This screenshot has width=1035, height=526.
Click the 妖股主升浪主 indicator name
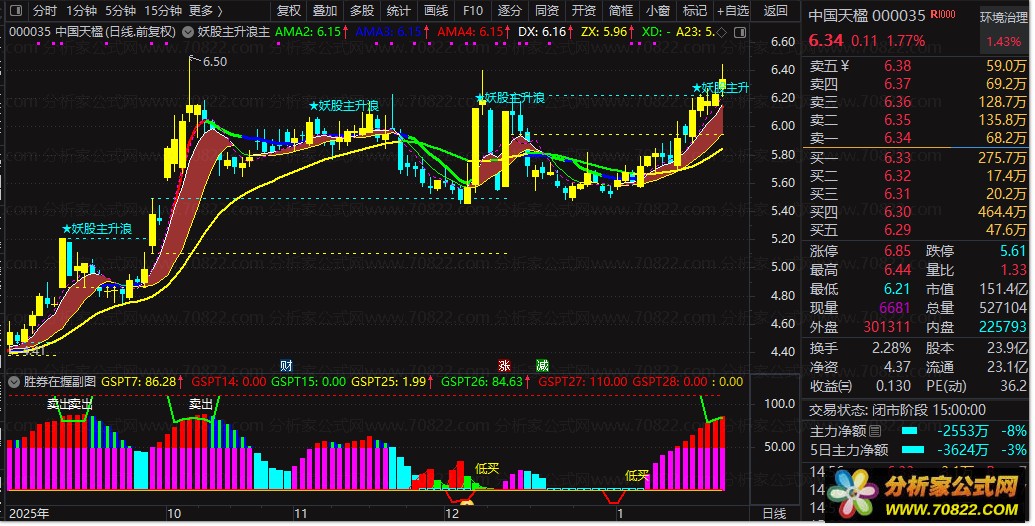point(234,32)
